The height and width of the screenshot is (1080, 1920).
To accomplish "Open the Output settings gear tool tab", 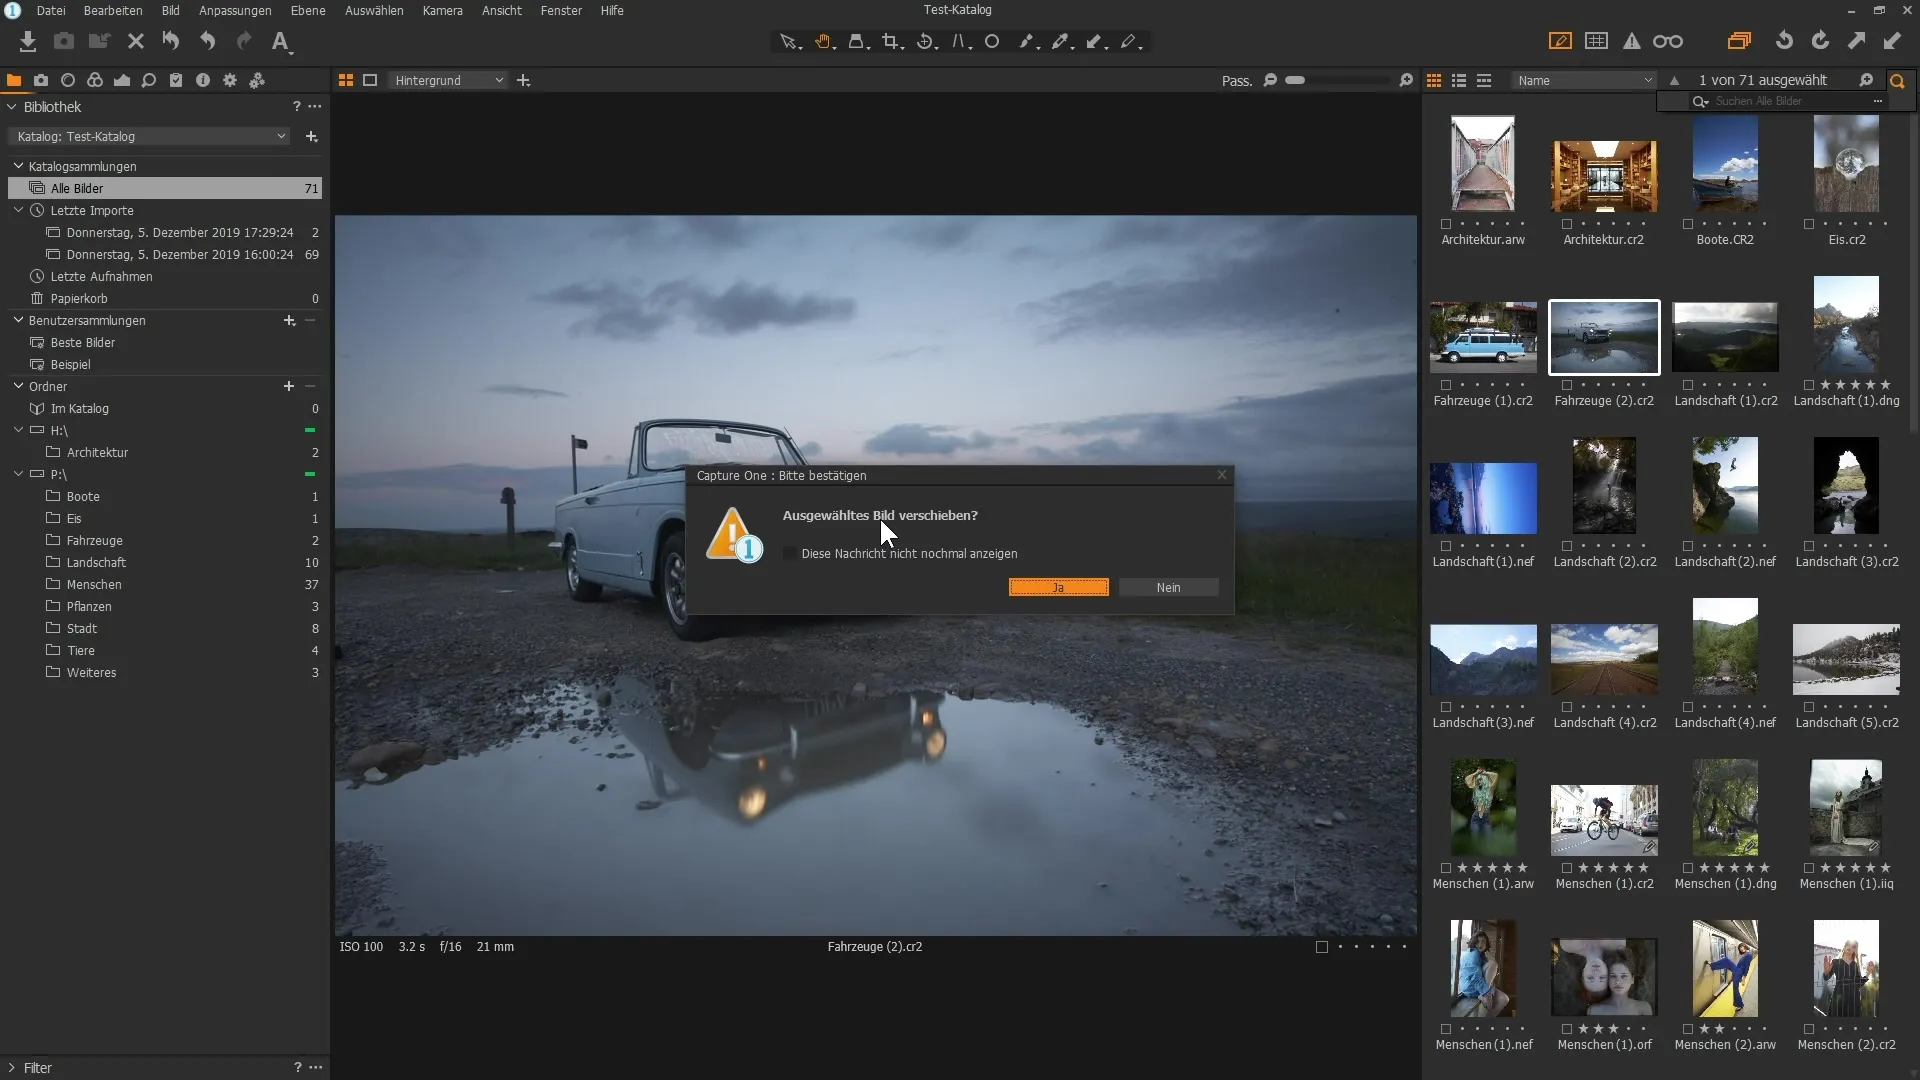I will 230,80.
